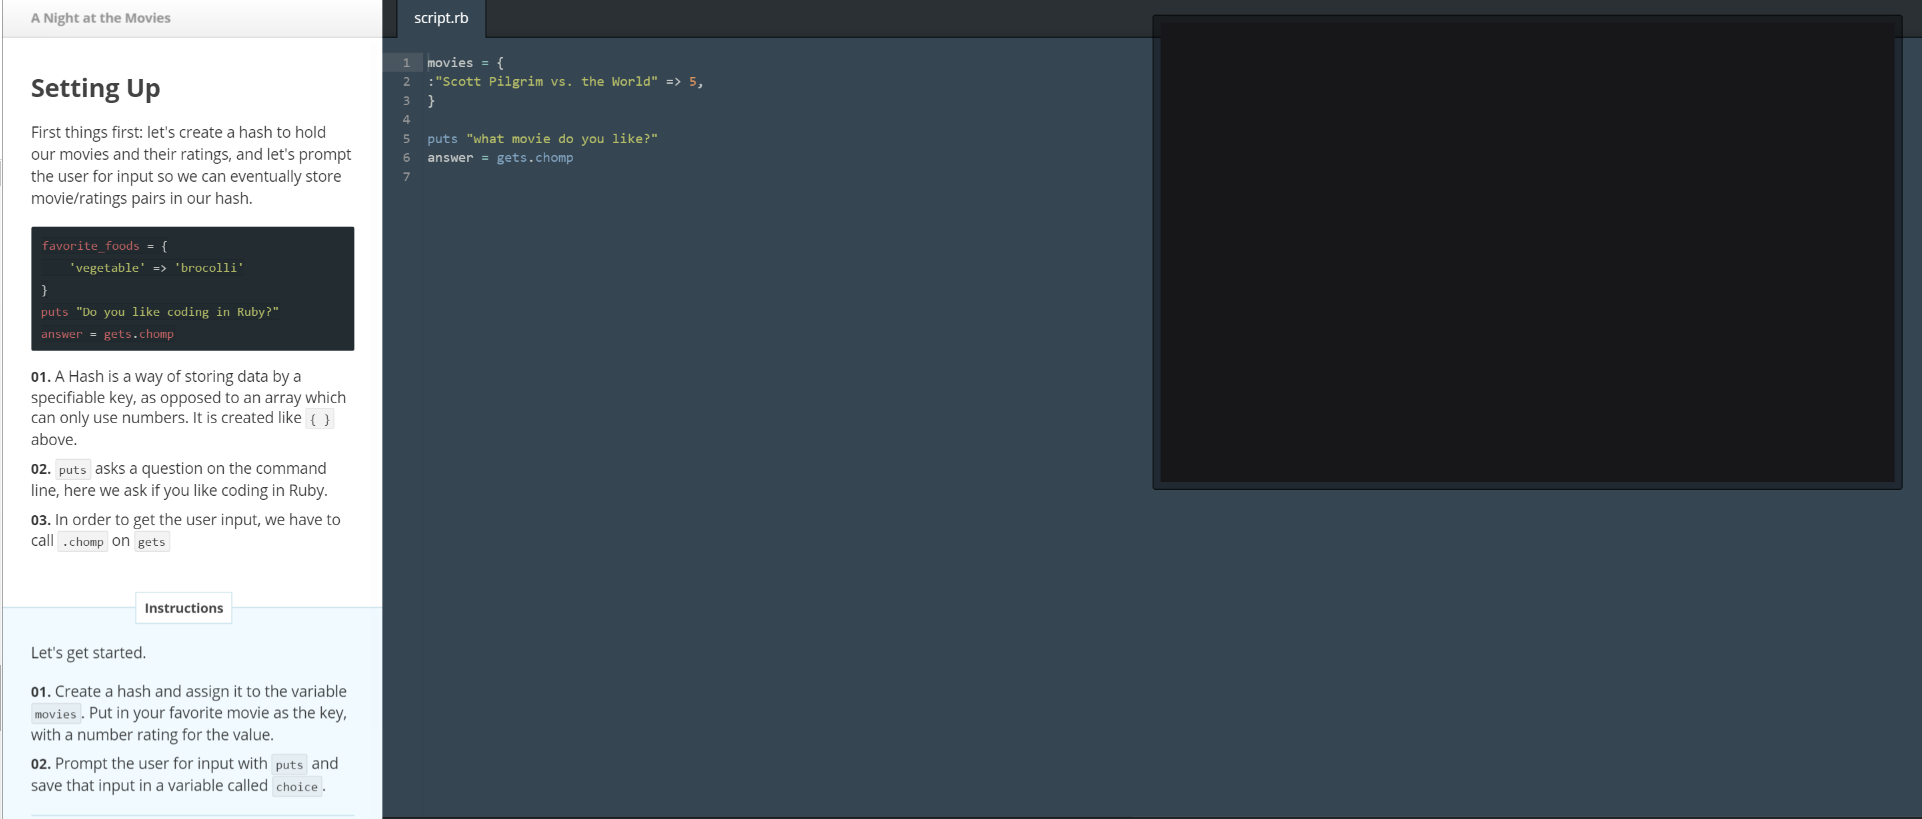Click the "{ }" inline code snippet
Screen dimensions: 1922x819
[320, 420]
